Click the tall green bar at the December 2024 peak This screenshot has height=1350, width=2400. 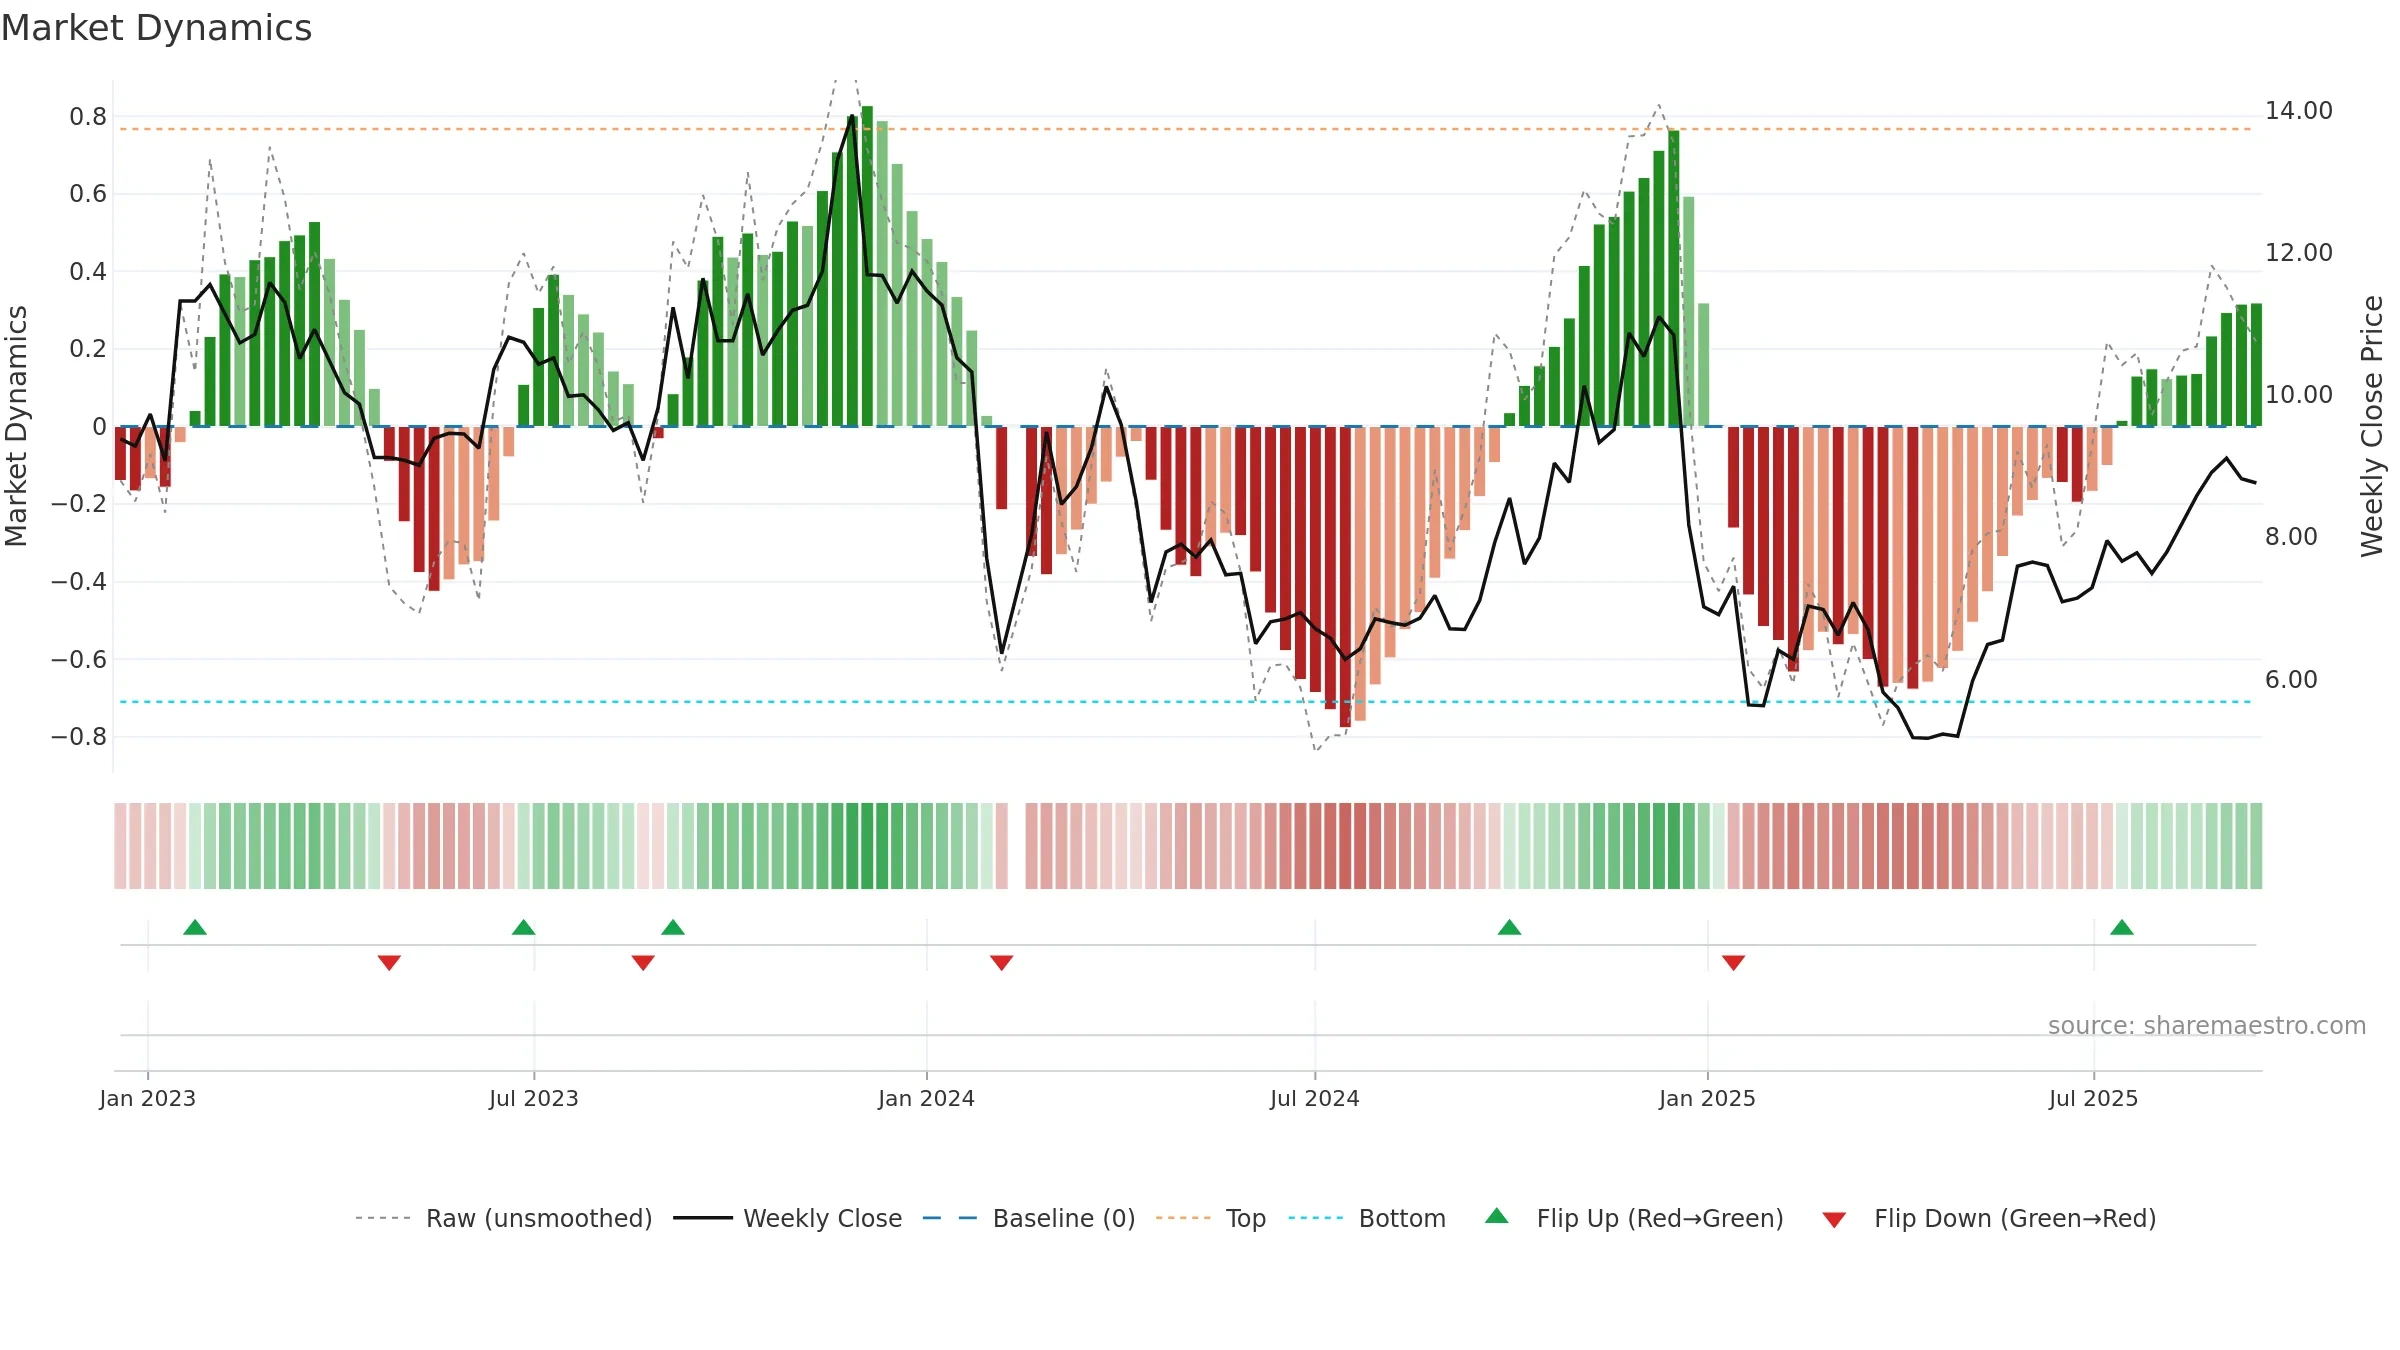click(1674, 278)
